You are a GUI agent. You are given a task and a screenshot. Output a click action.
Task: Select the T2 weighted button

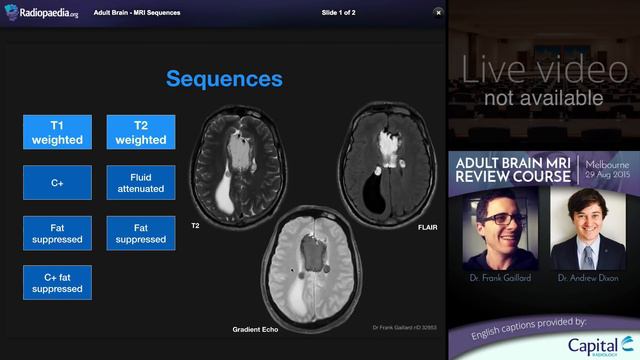(141, 132)
